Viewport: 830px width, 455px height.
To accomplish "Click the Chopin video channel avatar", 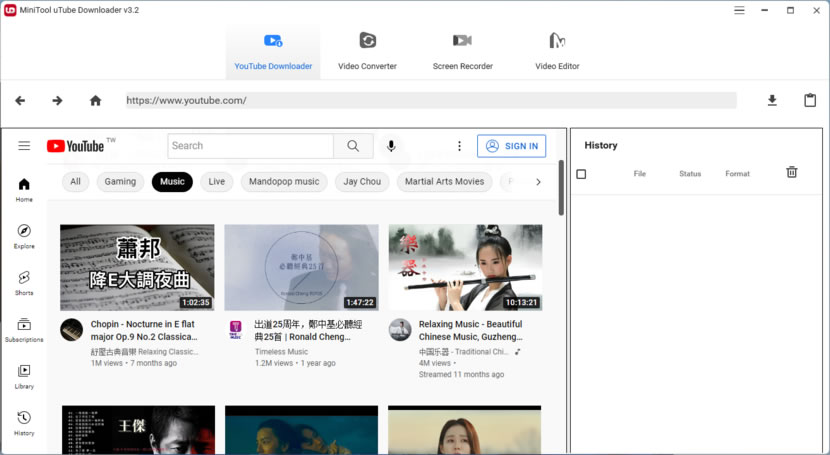I will click(x=71, y=330).
